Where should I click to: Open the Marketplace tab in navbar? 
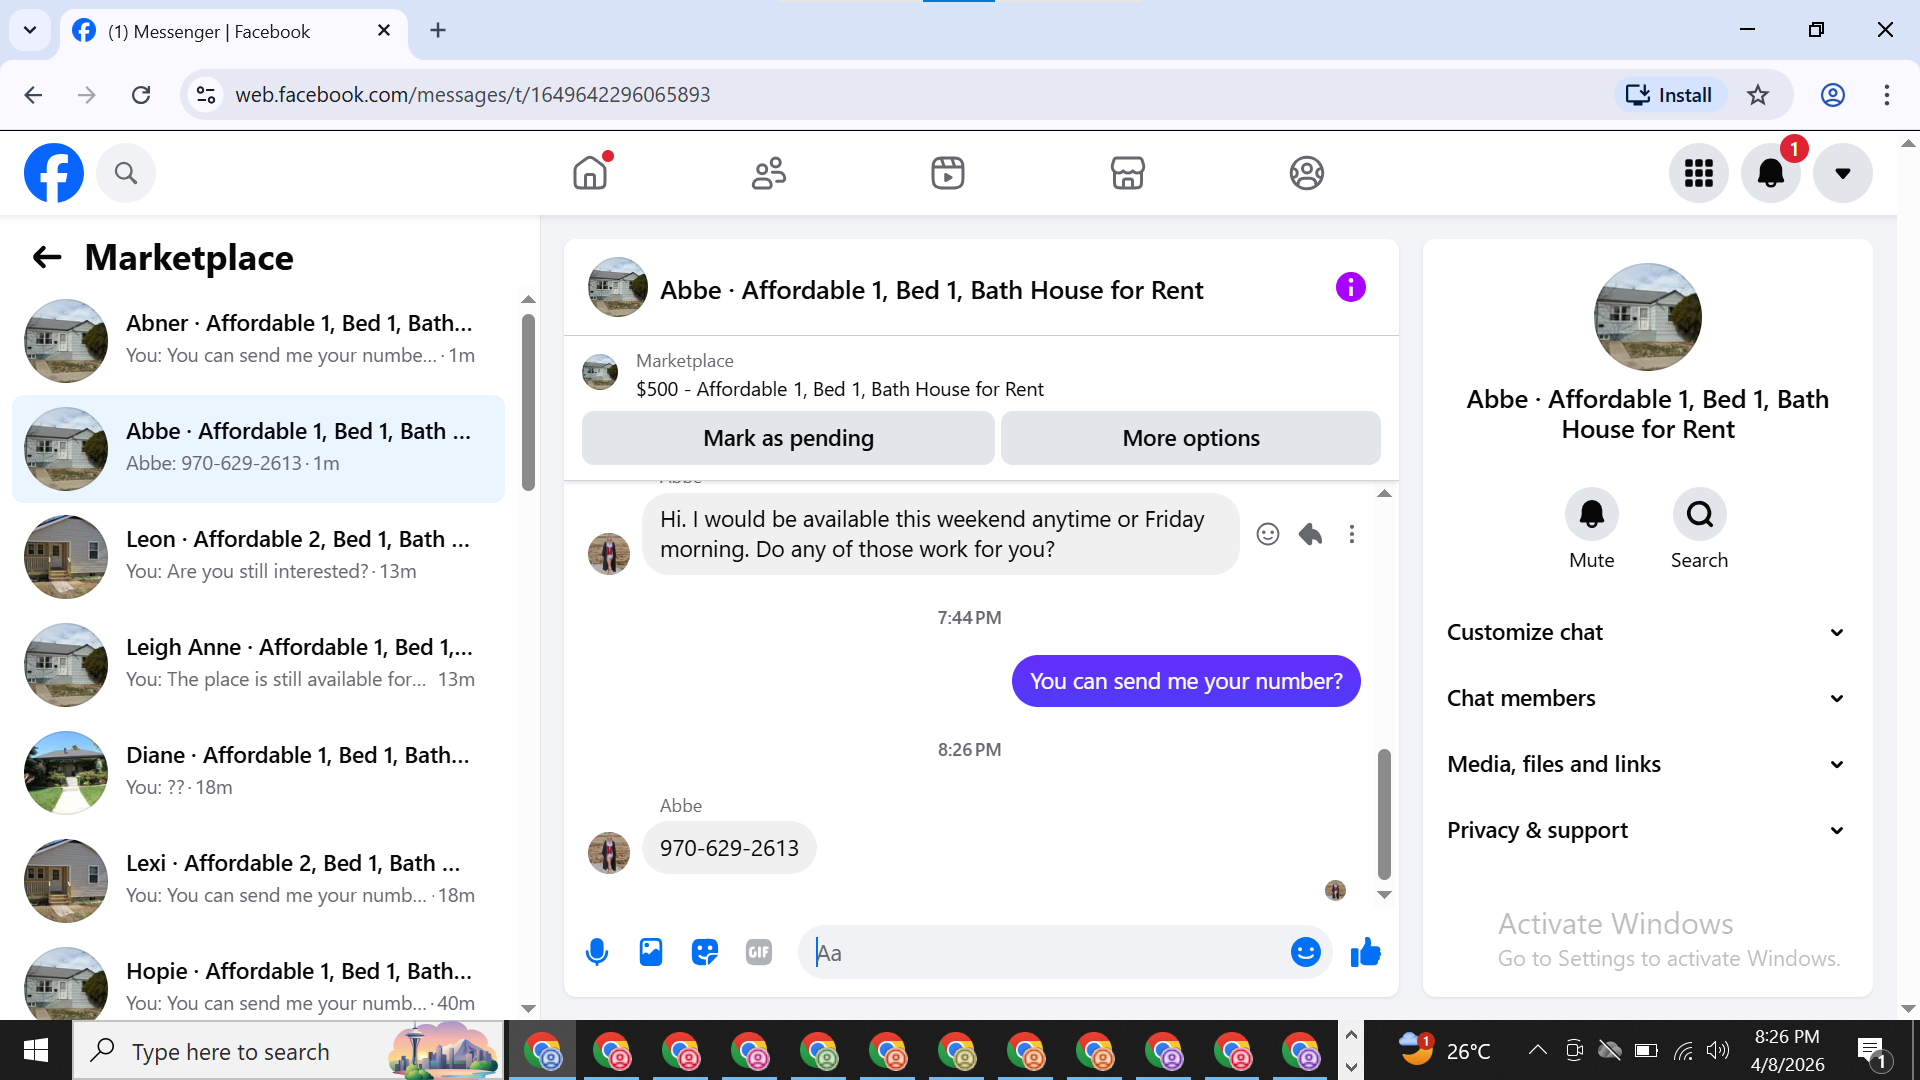pos(1127,173)
